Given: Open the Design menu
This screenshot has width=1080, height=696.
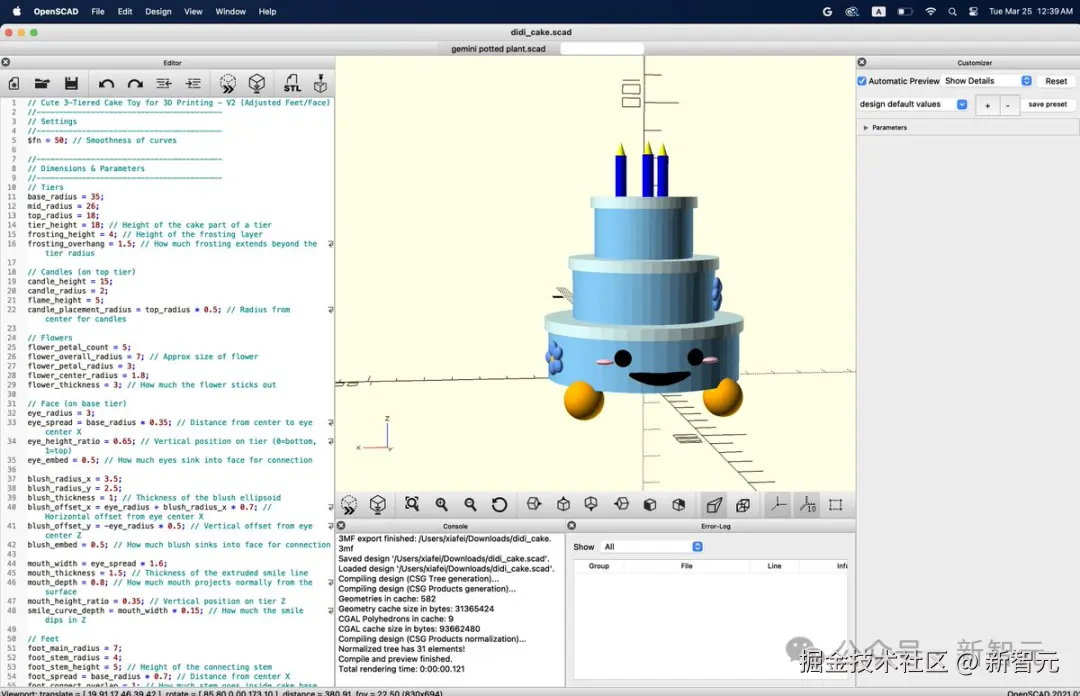Looking at the screenshot, I should click(x=158, y=12).
